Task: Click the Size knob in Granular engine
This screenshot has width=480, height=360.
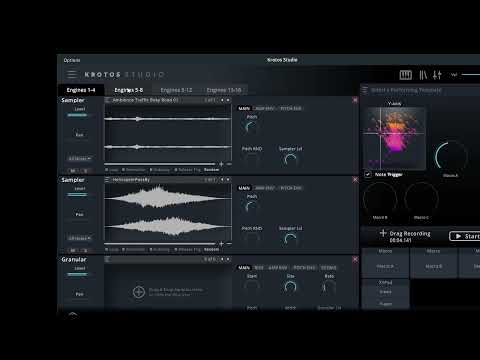Action: tap(290, 287)
